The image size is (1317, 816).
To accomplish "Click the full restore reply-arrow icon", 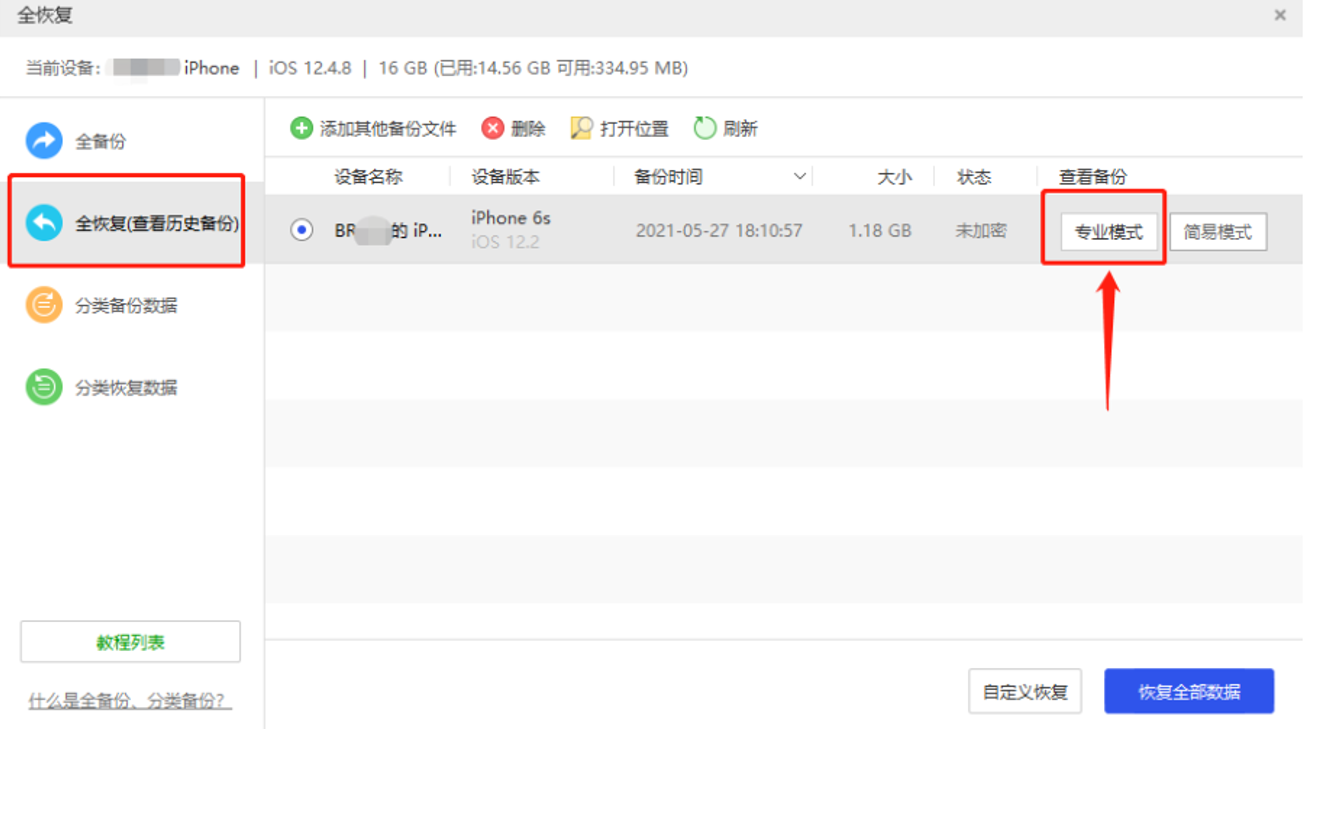I will click(x=44, y=223).
